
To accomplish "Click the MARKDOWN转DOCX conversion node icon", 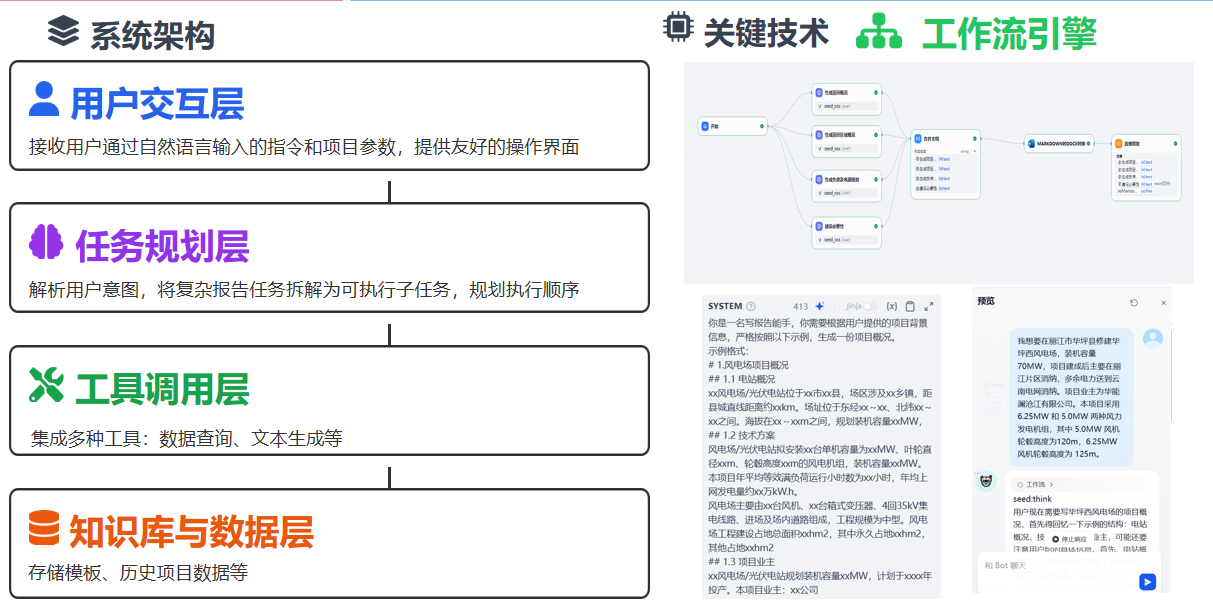I will 1031,145.
